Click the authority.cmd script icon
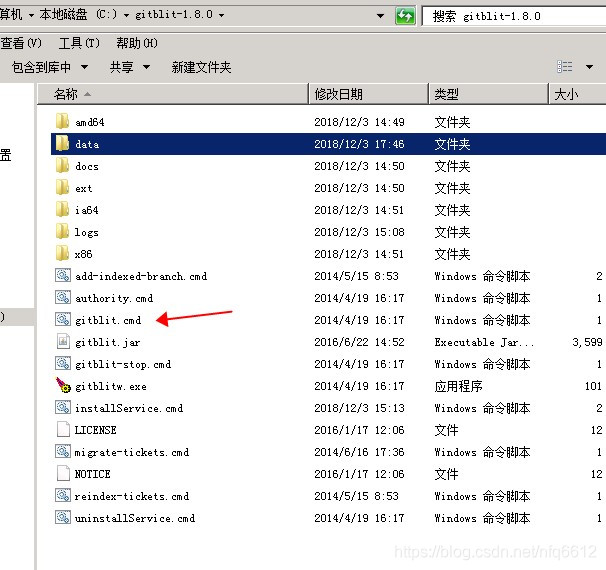 coord(63,298)
